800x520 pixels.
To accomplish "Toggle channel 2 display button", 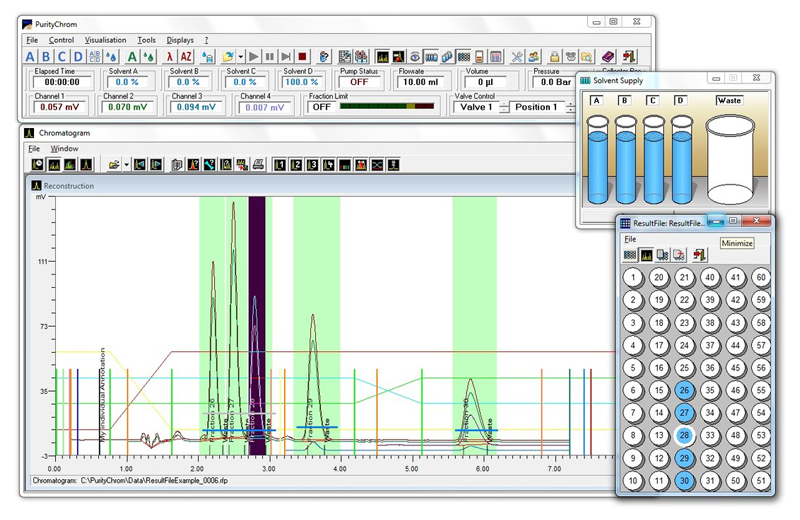I will coord(296,164).
